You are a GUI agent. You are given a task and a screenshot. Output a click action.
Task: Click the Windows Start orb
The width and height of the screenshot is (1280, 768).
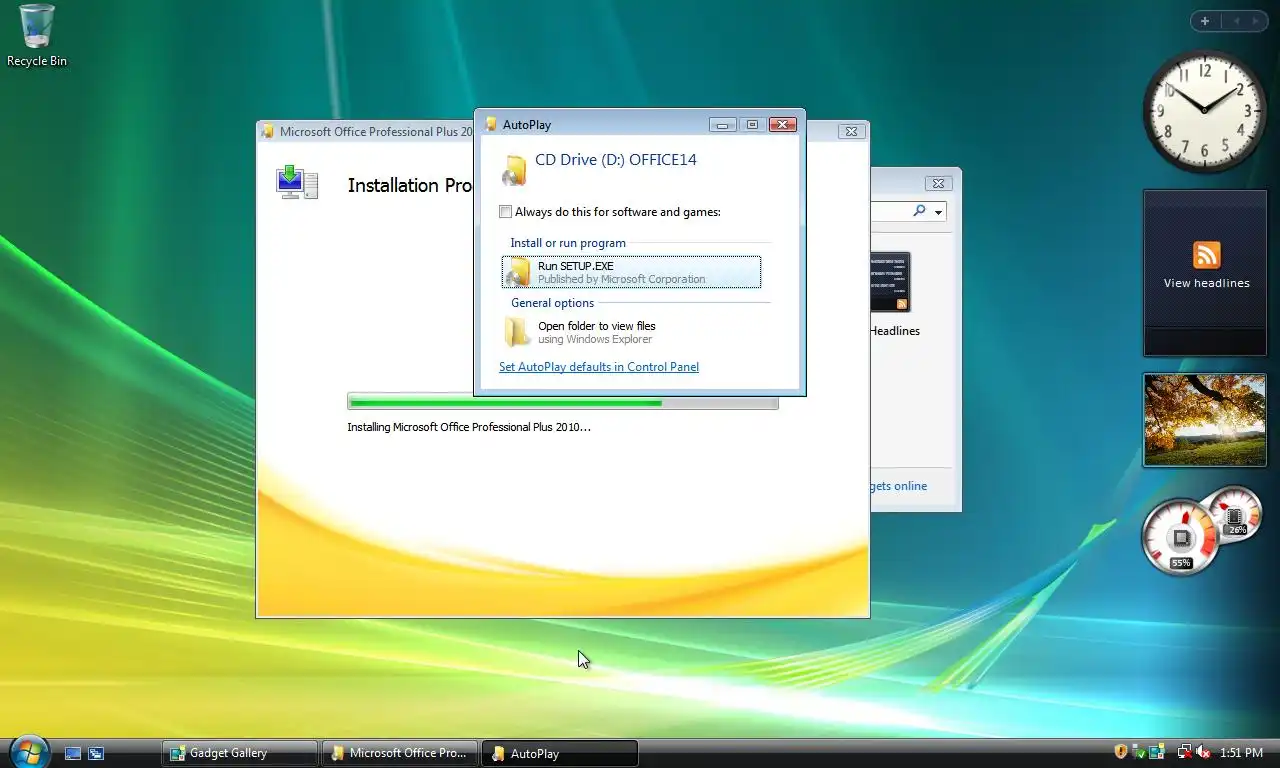pyautogui.click(x=28, y=751)
